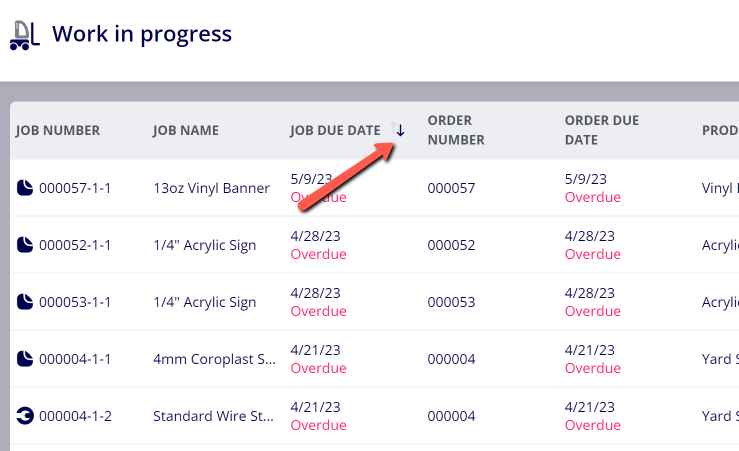Open job number 000004-1-2
Screen dimensions: 739x451
75,416
